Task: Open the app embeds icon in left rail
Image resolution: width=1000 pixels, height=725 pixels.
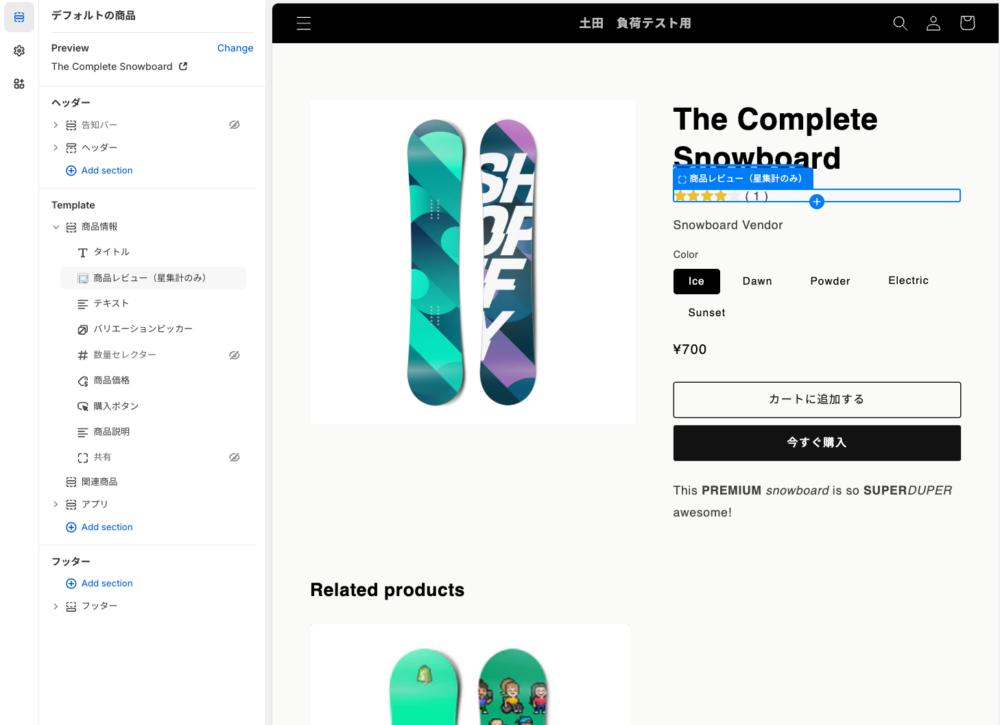Action: pyautogui.click(x=19, y=84)
